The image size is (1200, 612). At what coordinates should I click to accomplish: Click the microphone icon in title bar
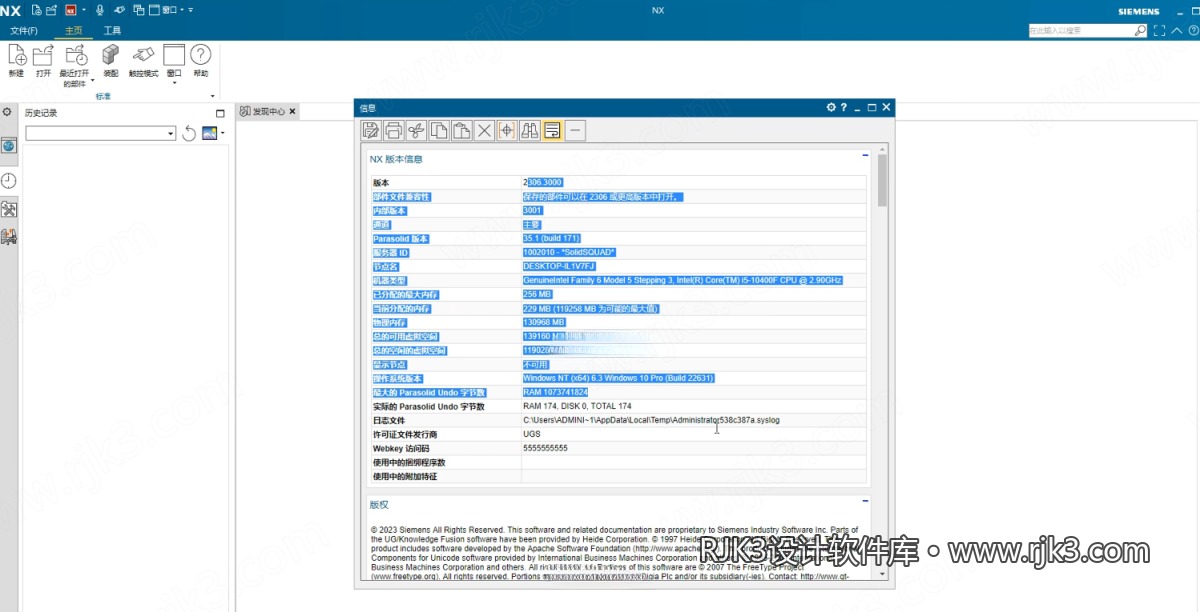point(99,10)
